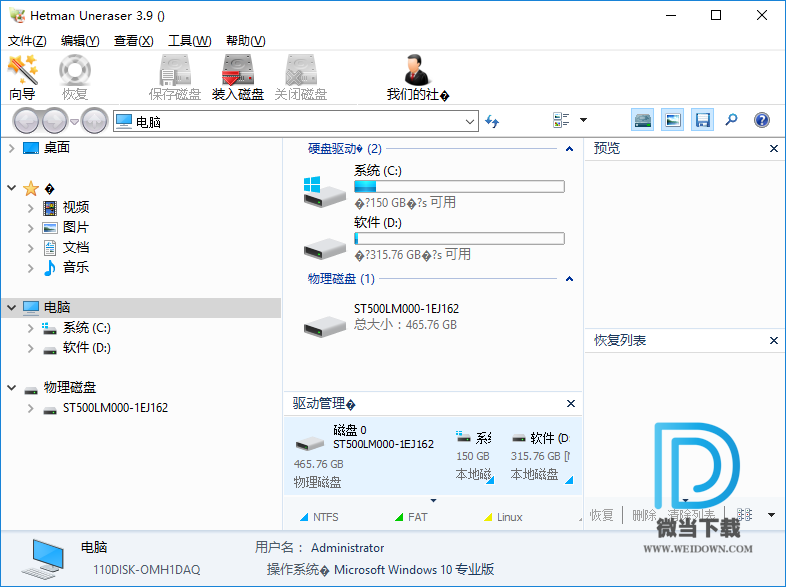The image size is (786, 587).
Task: Expand the 桌面 tree node
Action: [12, 148]
